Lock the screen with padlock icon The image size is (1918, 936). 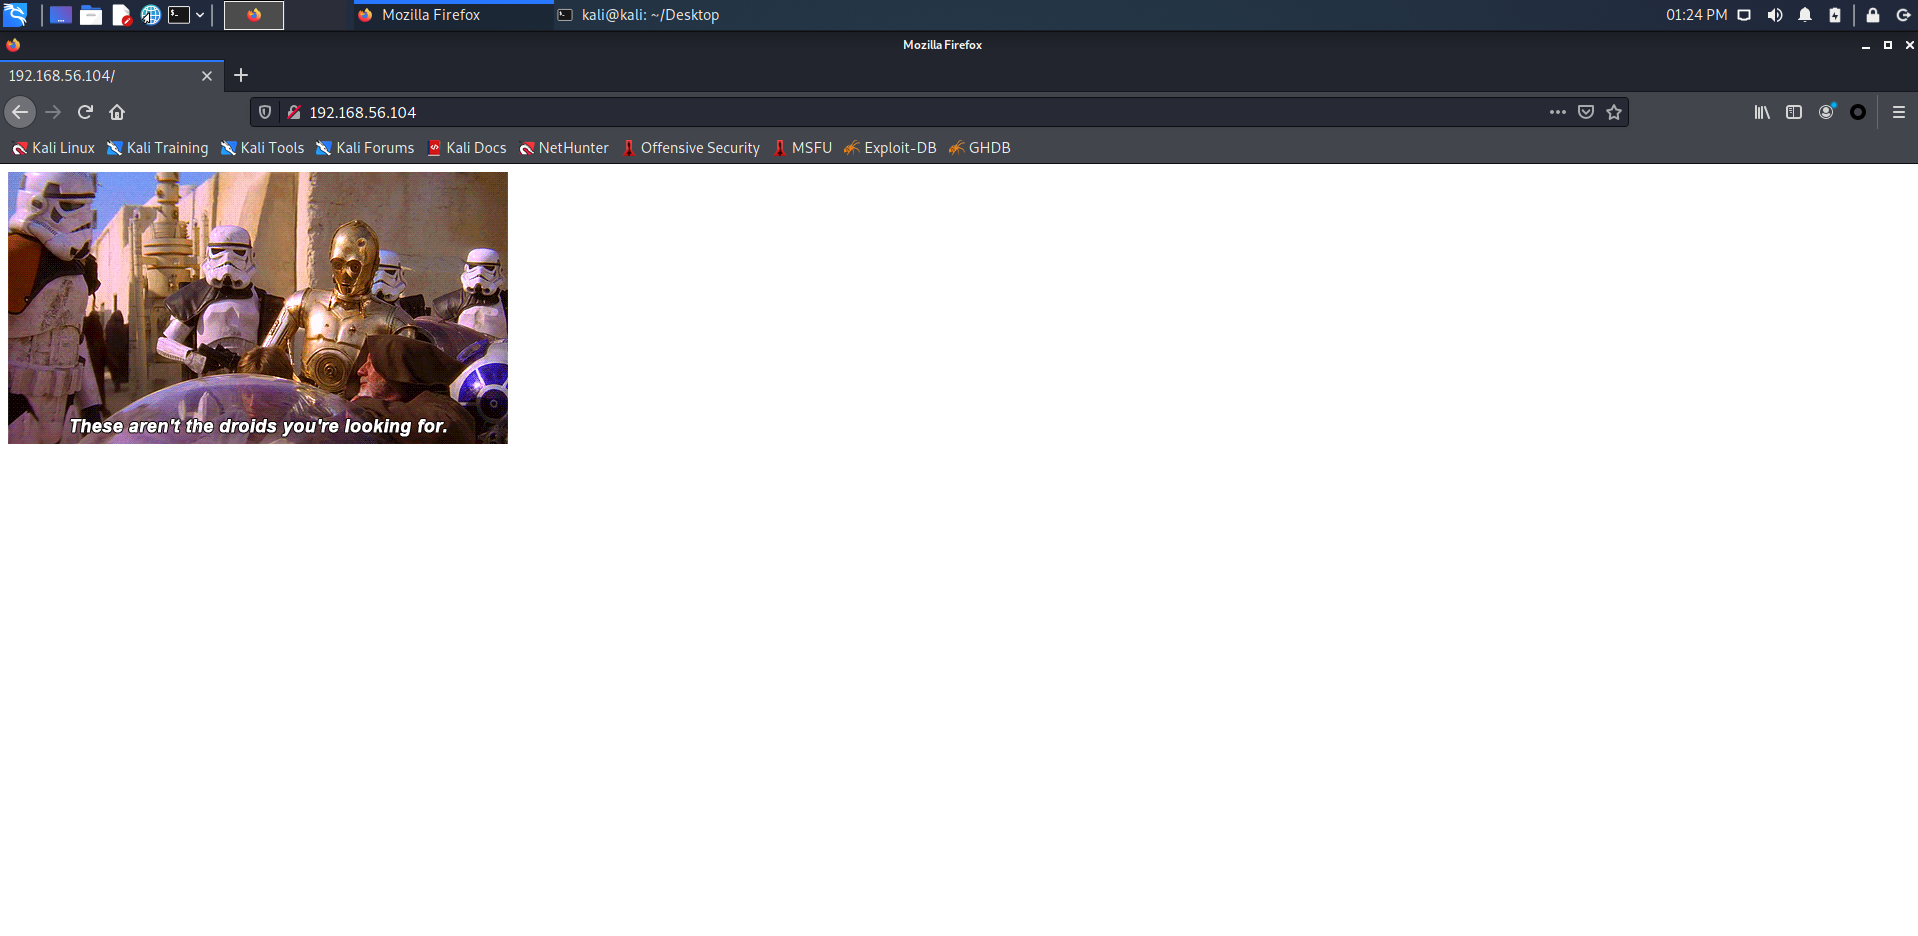1873,15
